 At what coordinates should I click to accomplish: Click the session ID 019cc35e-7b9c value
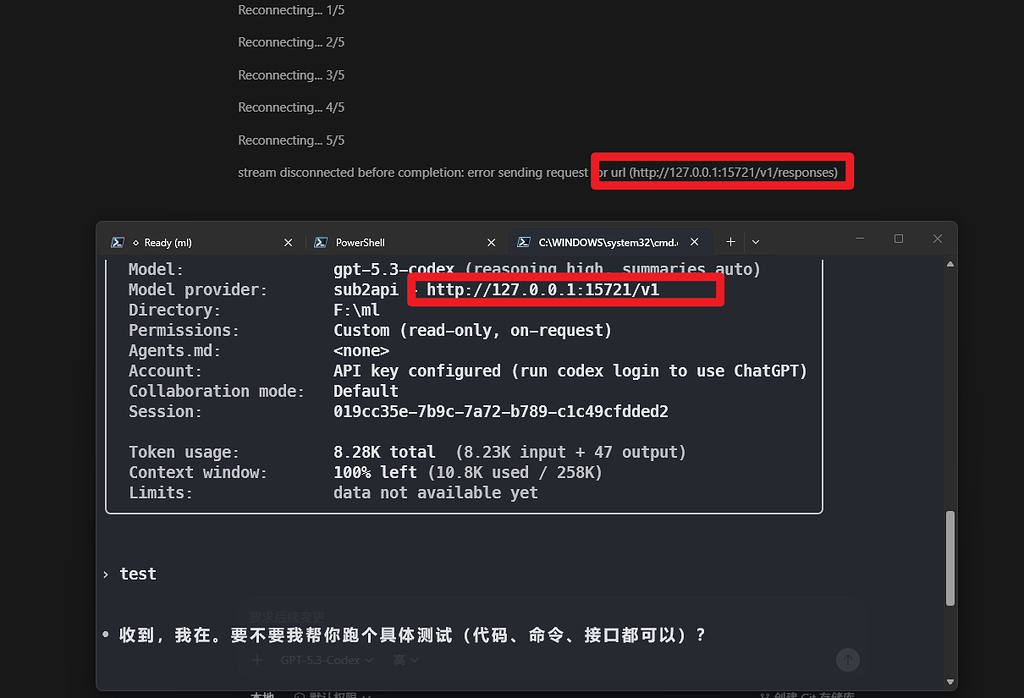[501, 411]
